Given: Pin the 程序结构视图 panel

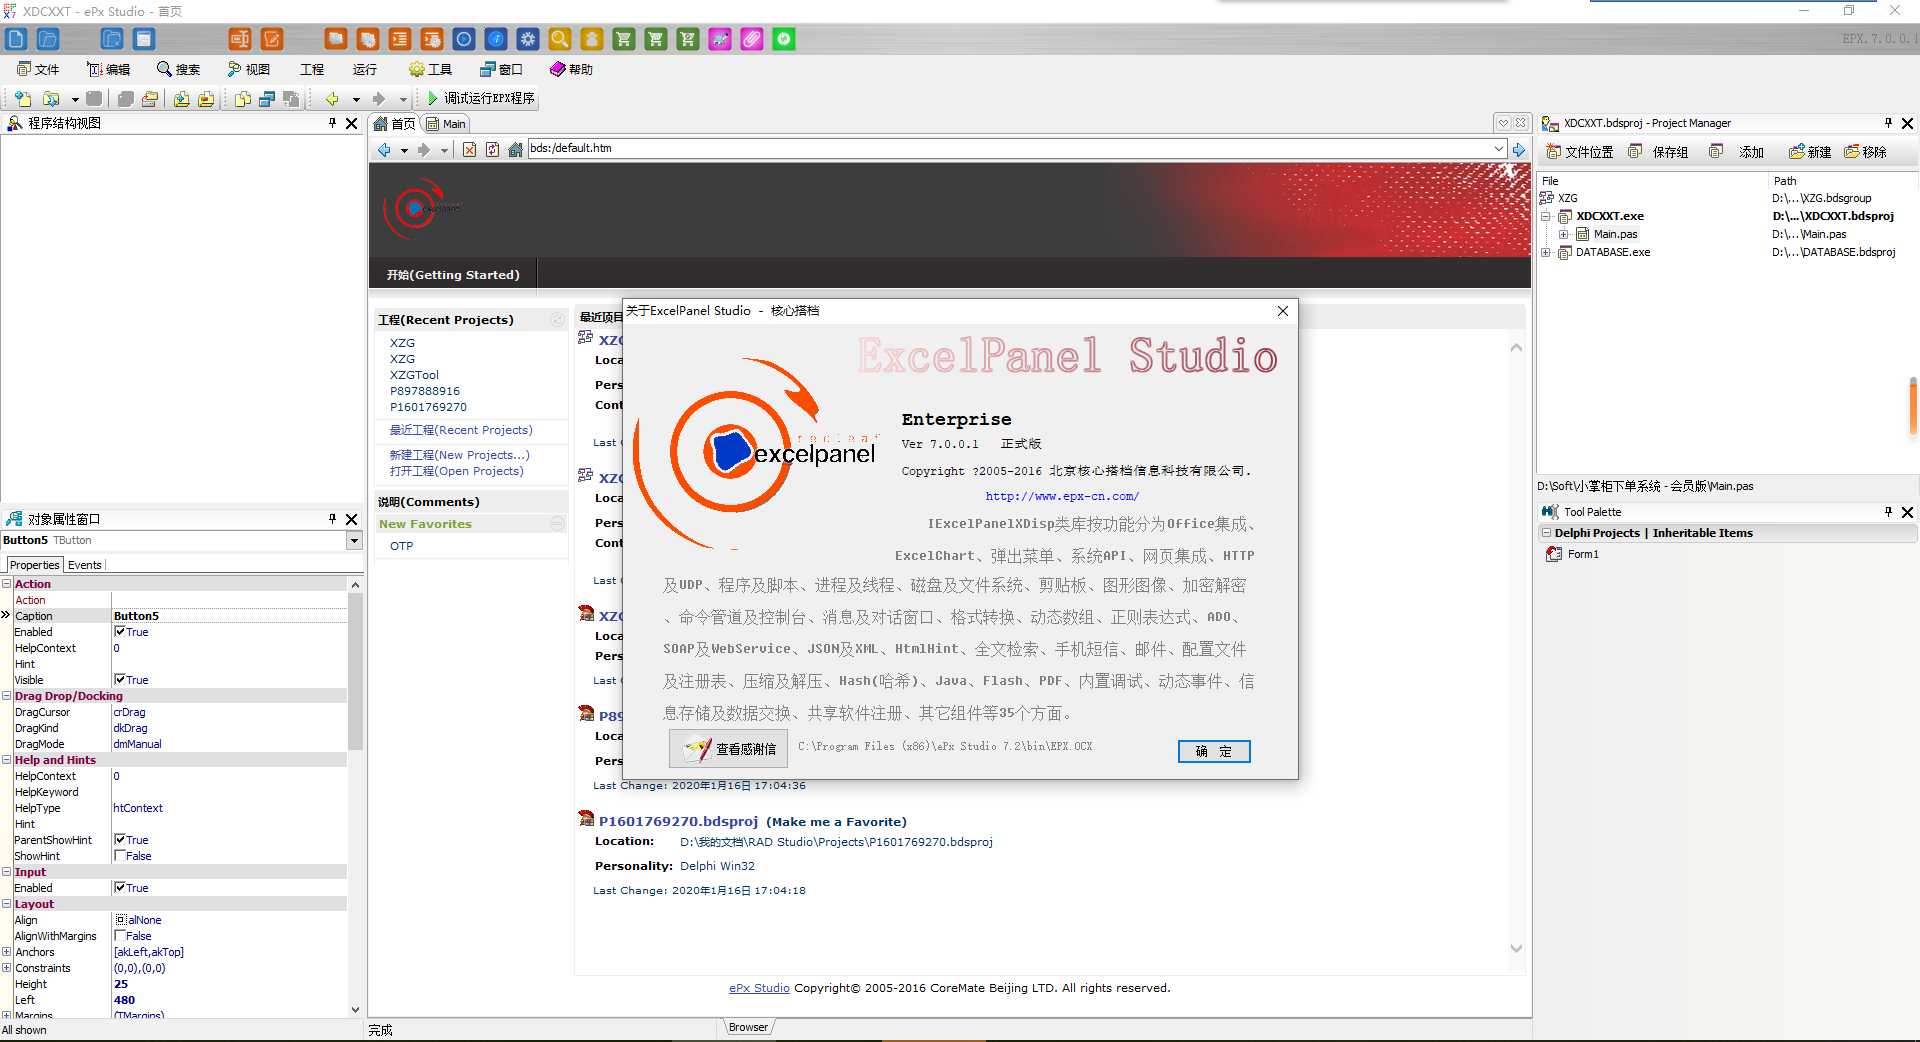Looking at the screenshot, I should 332,123.
